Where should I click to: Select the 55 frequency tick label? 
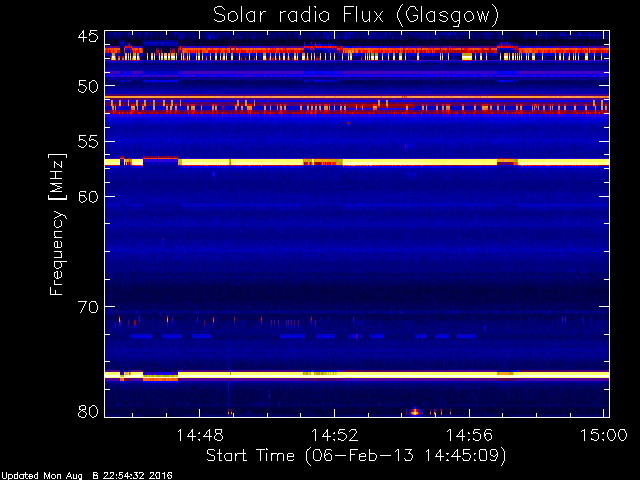[x=88, y=142]
